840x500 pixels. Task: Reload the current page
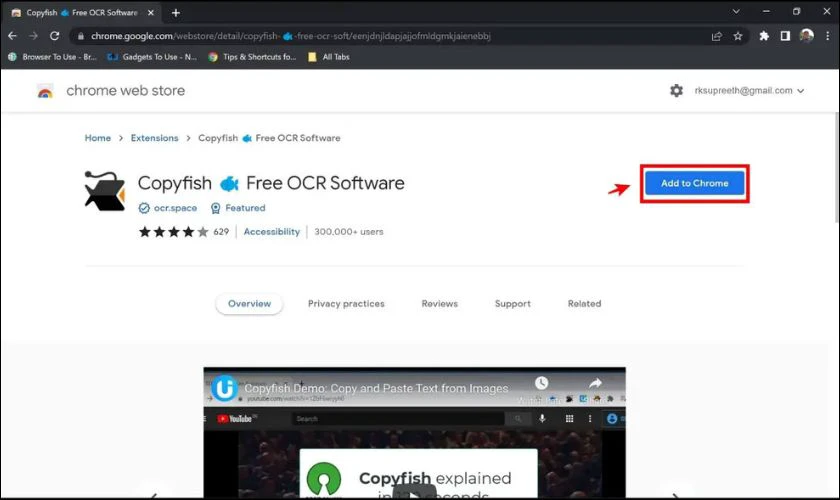point(54,36)
